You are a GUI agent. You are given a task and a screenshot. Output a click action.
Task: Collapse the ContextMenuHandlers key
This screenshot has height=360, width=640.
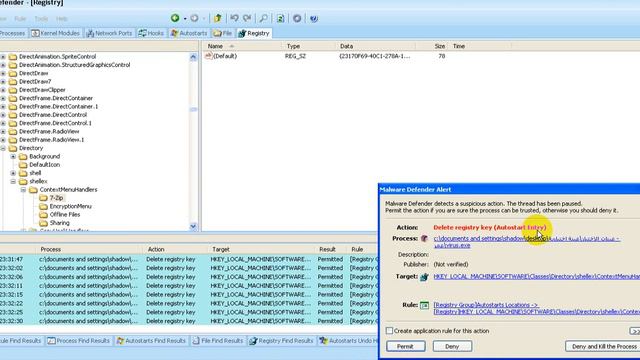(x=23, y=190)
